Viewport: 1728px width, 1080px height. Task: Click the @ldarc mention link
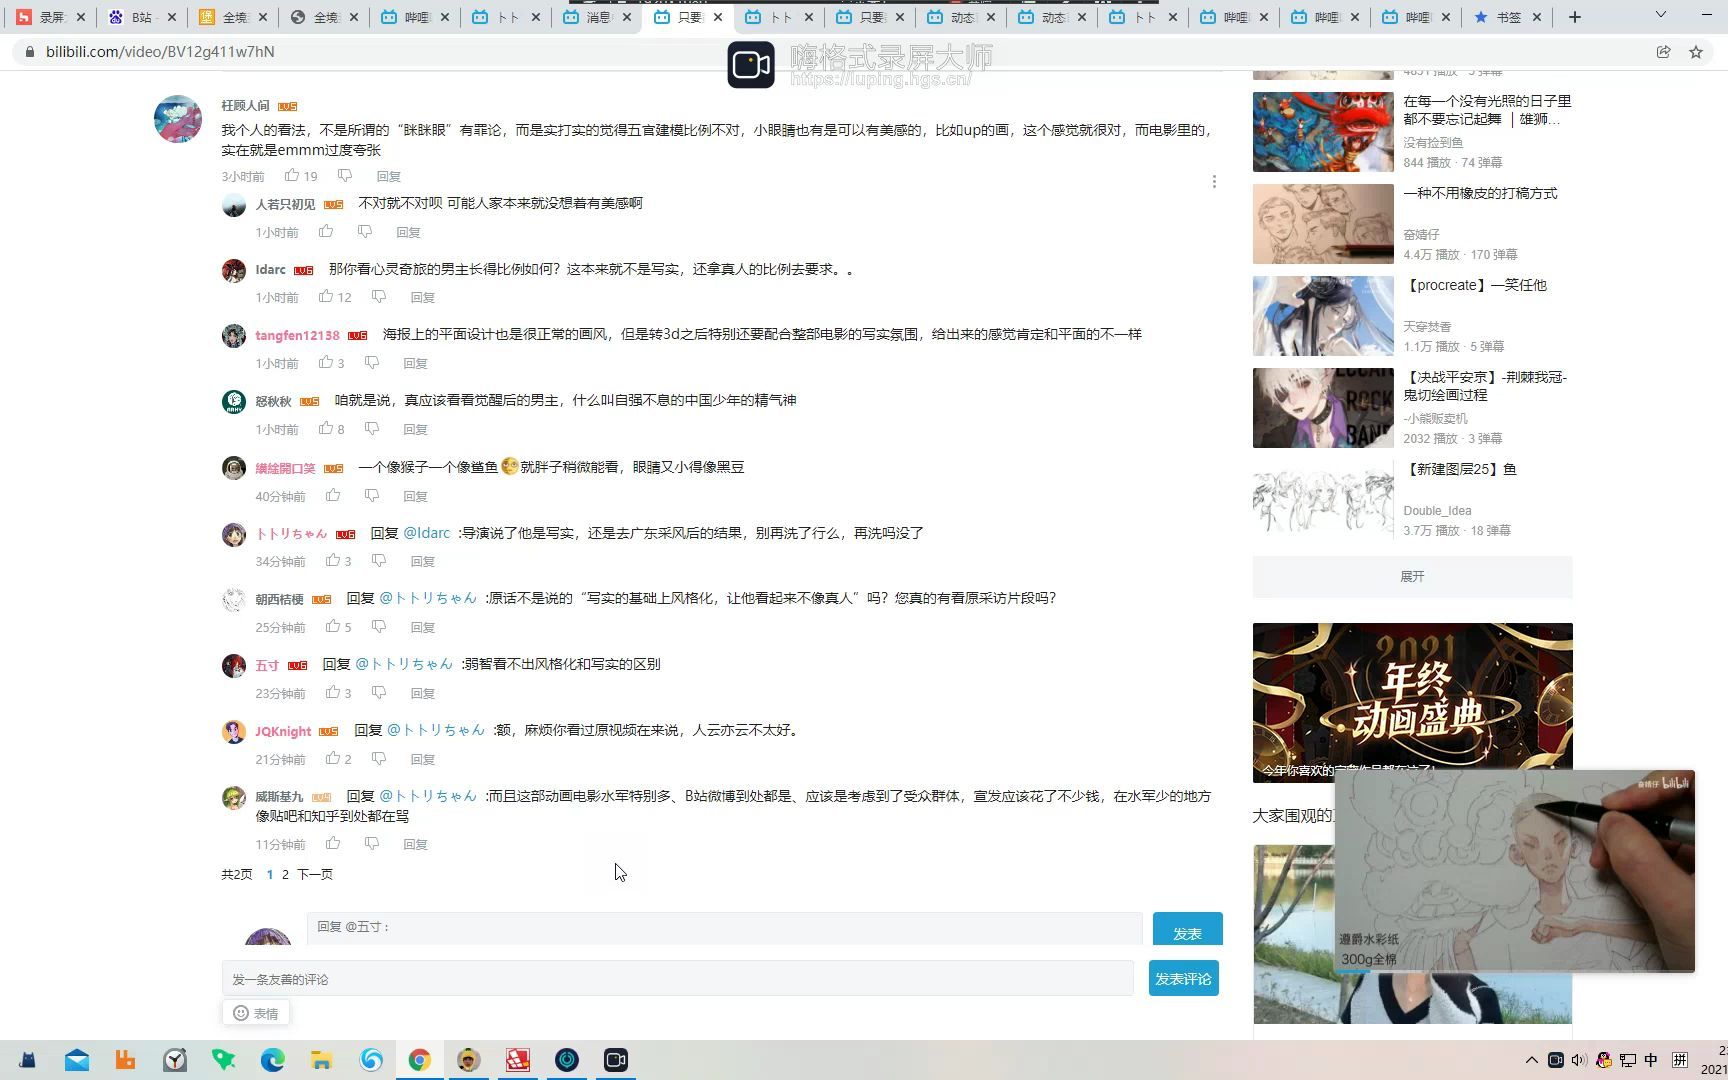point(427,533)
